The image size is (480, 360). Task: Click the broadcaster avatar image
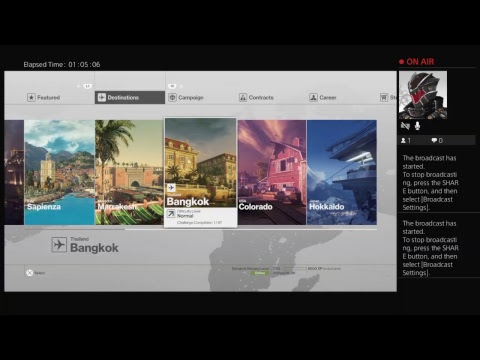[x=423, y=95]
